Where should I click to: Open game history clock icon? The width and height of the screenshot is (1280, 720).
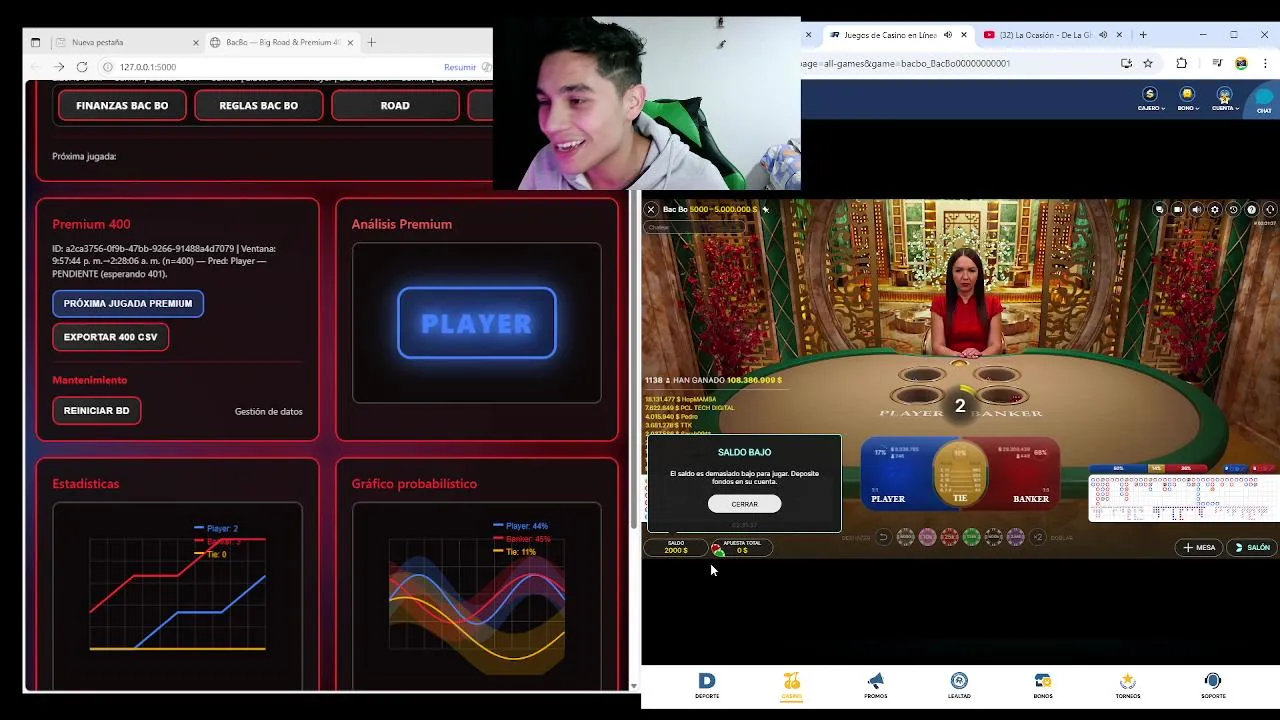pos(1233,209)
